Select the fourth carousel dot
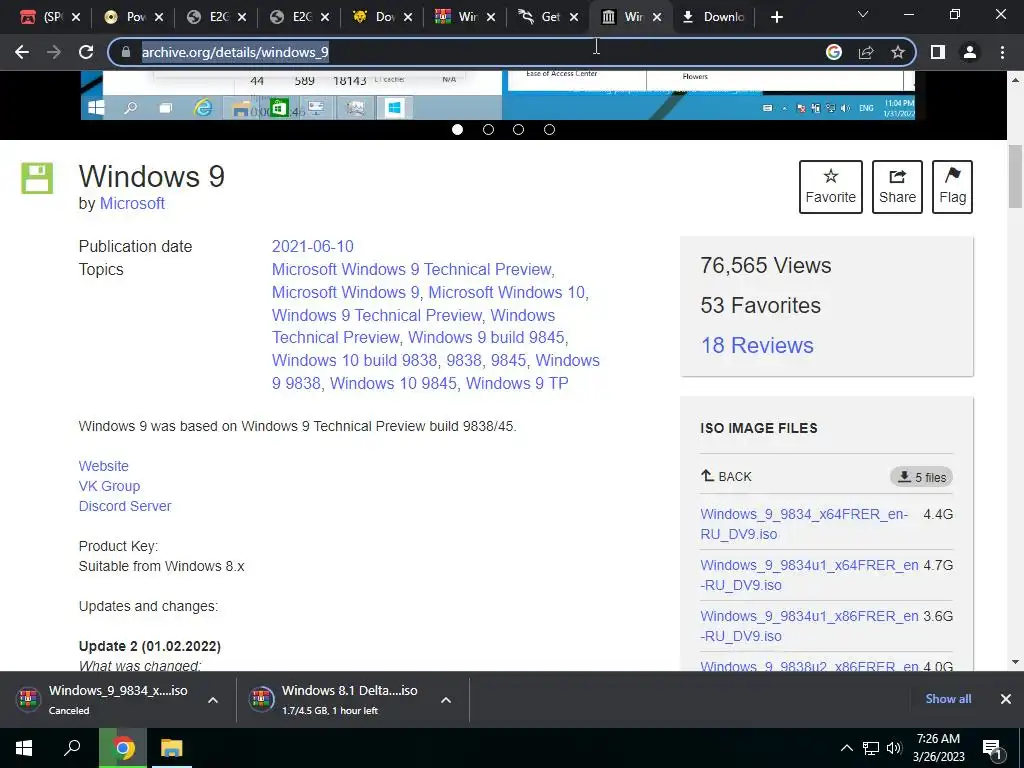Viewport: 1024px width, 768px height. [549, 129]
